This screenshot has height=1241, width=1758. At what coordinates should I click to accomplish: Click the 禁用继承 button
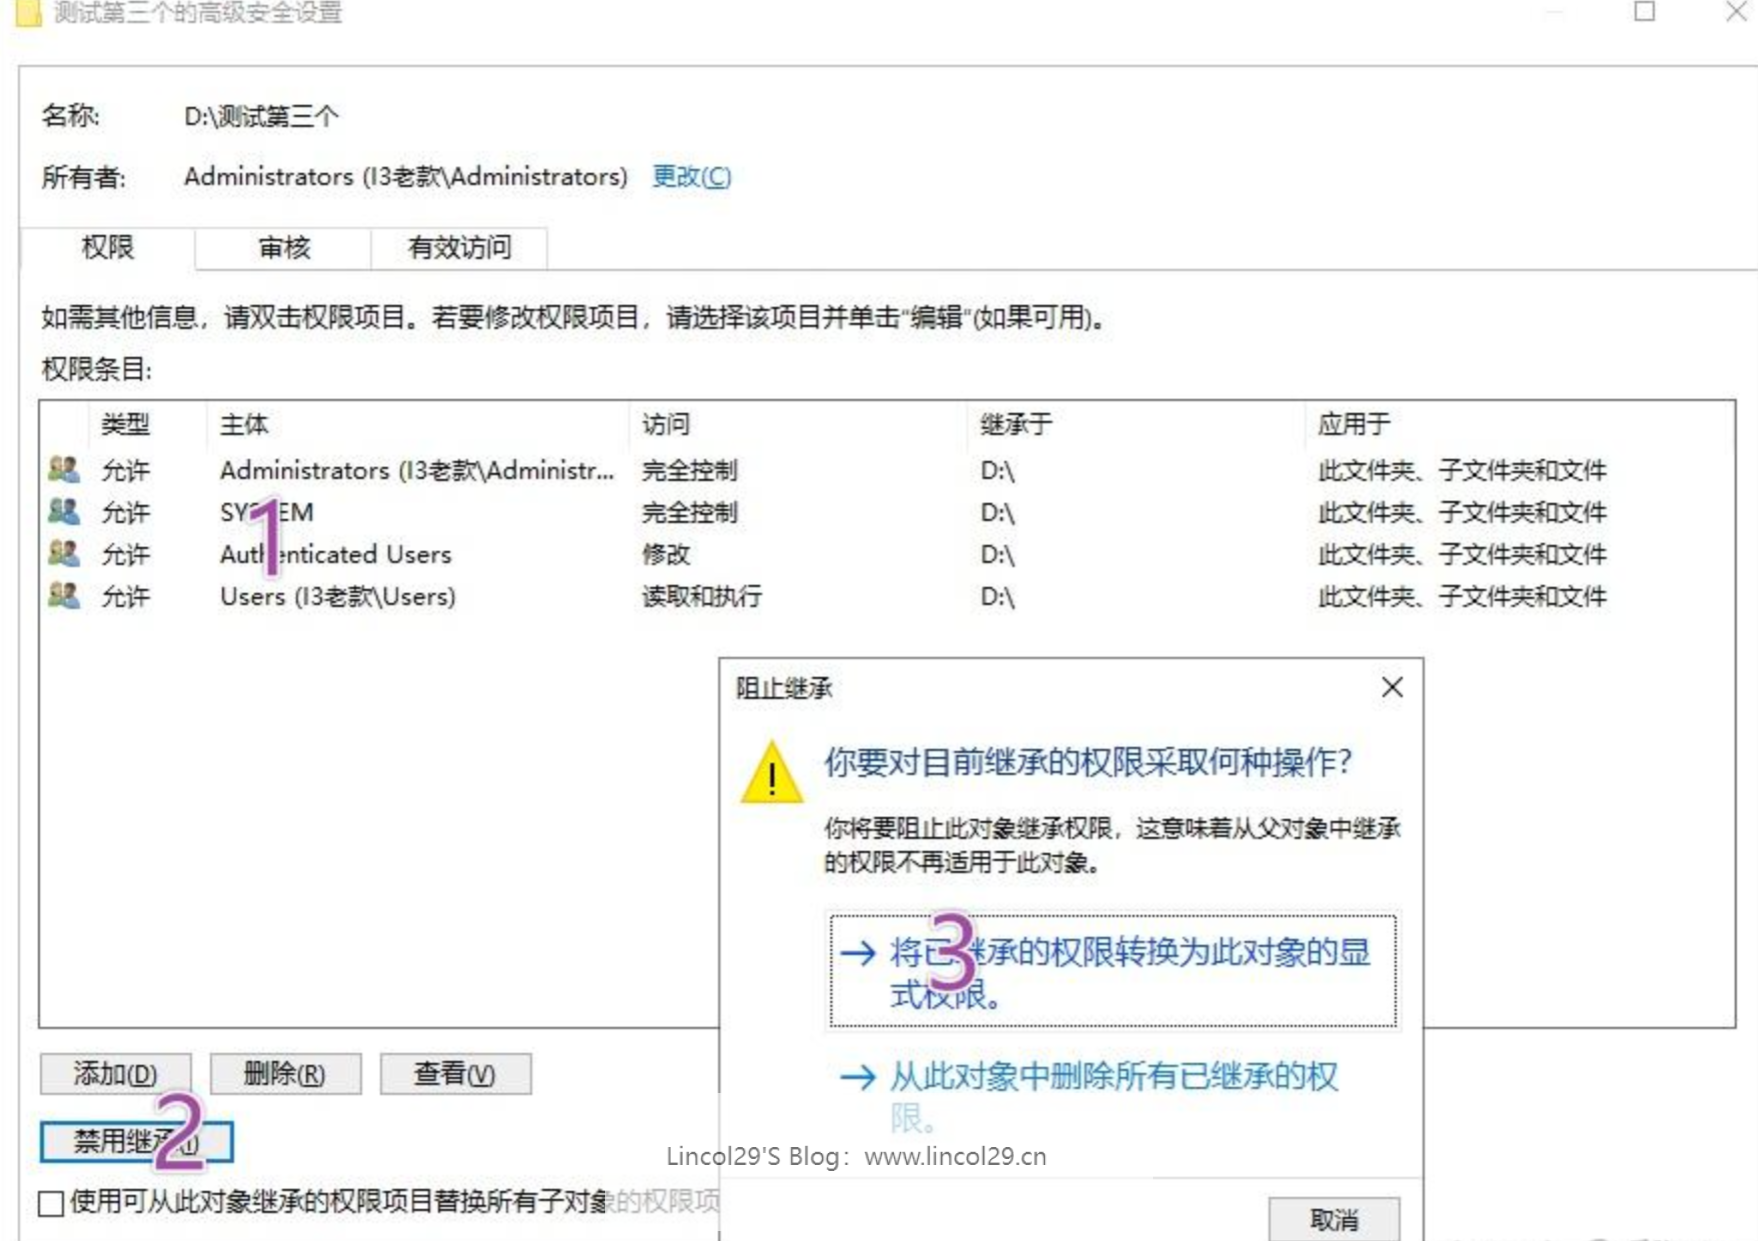pos(136,1141)
